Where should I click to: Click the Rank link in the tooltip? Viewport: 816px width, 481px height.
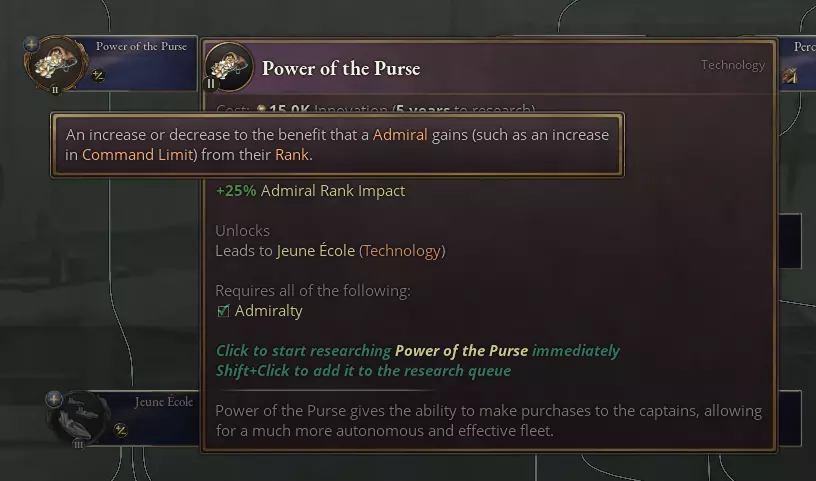click(291, 155)
